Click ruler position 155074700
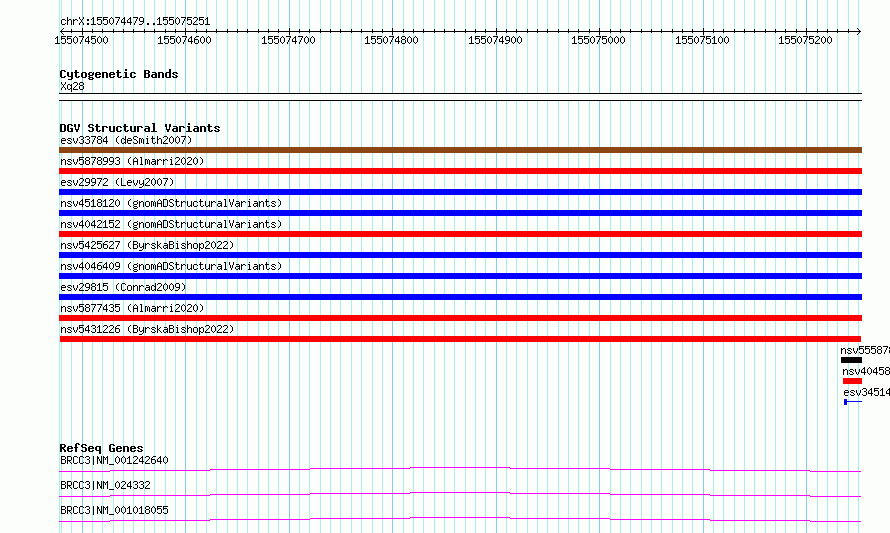890x533 pixels. (x=288, y=40)
